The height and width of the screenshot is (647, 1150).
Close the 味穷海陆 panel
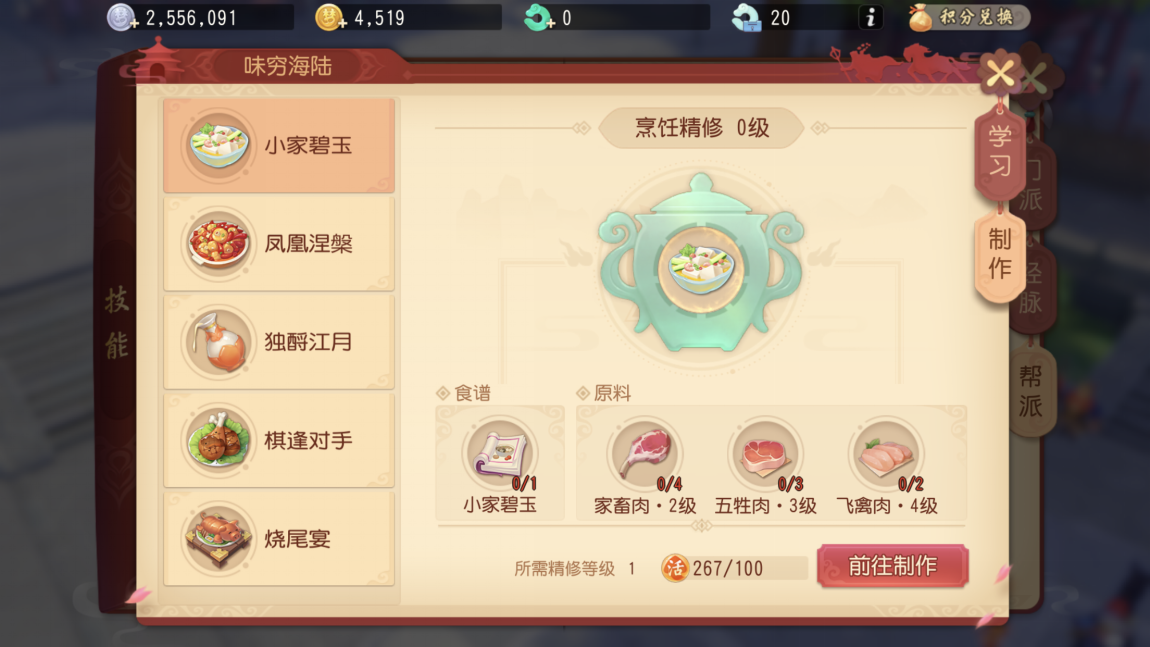click(1000, 74)
